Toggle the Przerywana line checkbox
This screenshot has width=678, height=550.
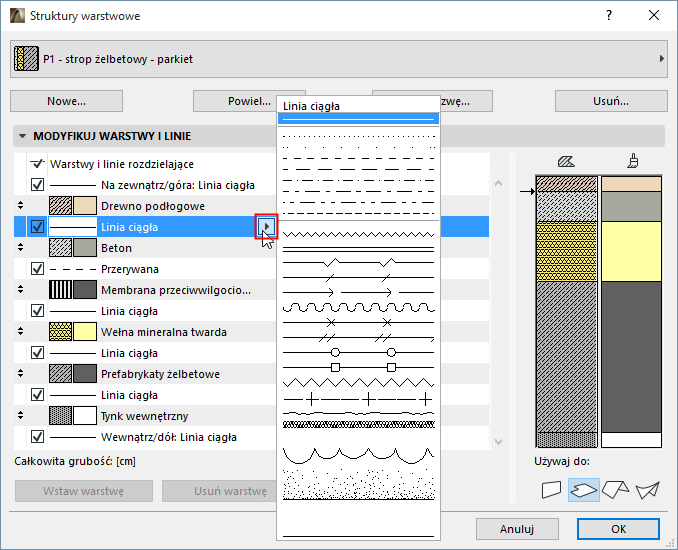pyautogui.click(x=38, y=269)
